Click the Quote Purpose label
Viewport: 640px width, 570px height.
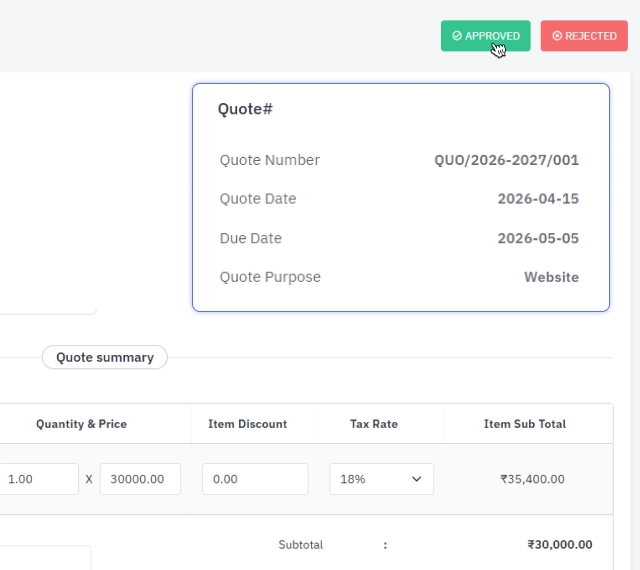click(x=270, y=277)
